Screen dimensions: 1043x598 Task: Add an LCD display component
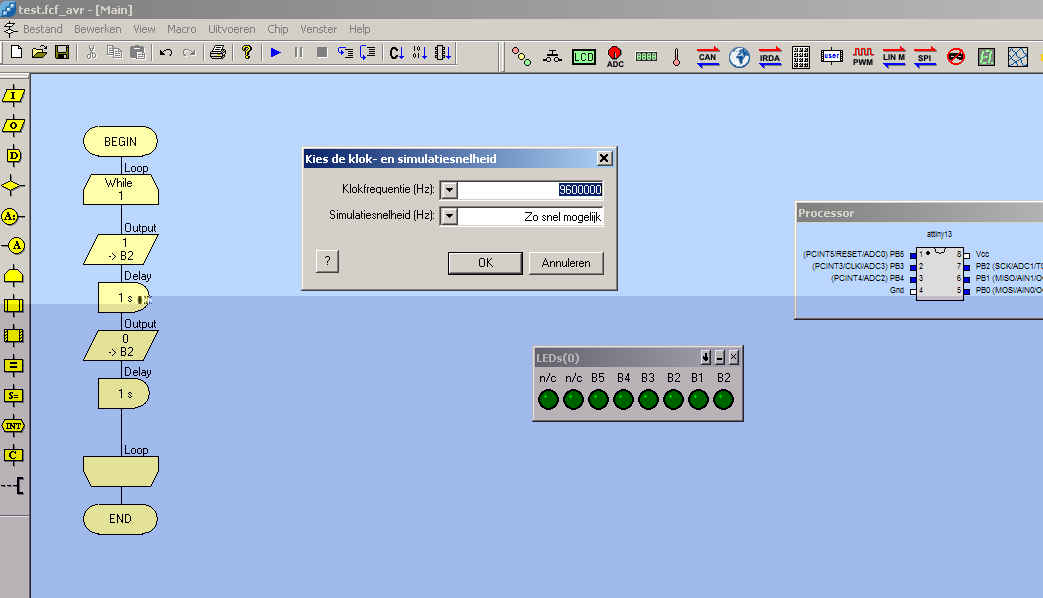click(x=583, y=57)
